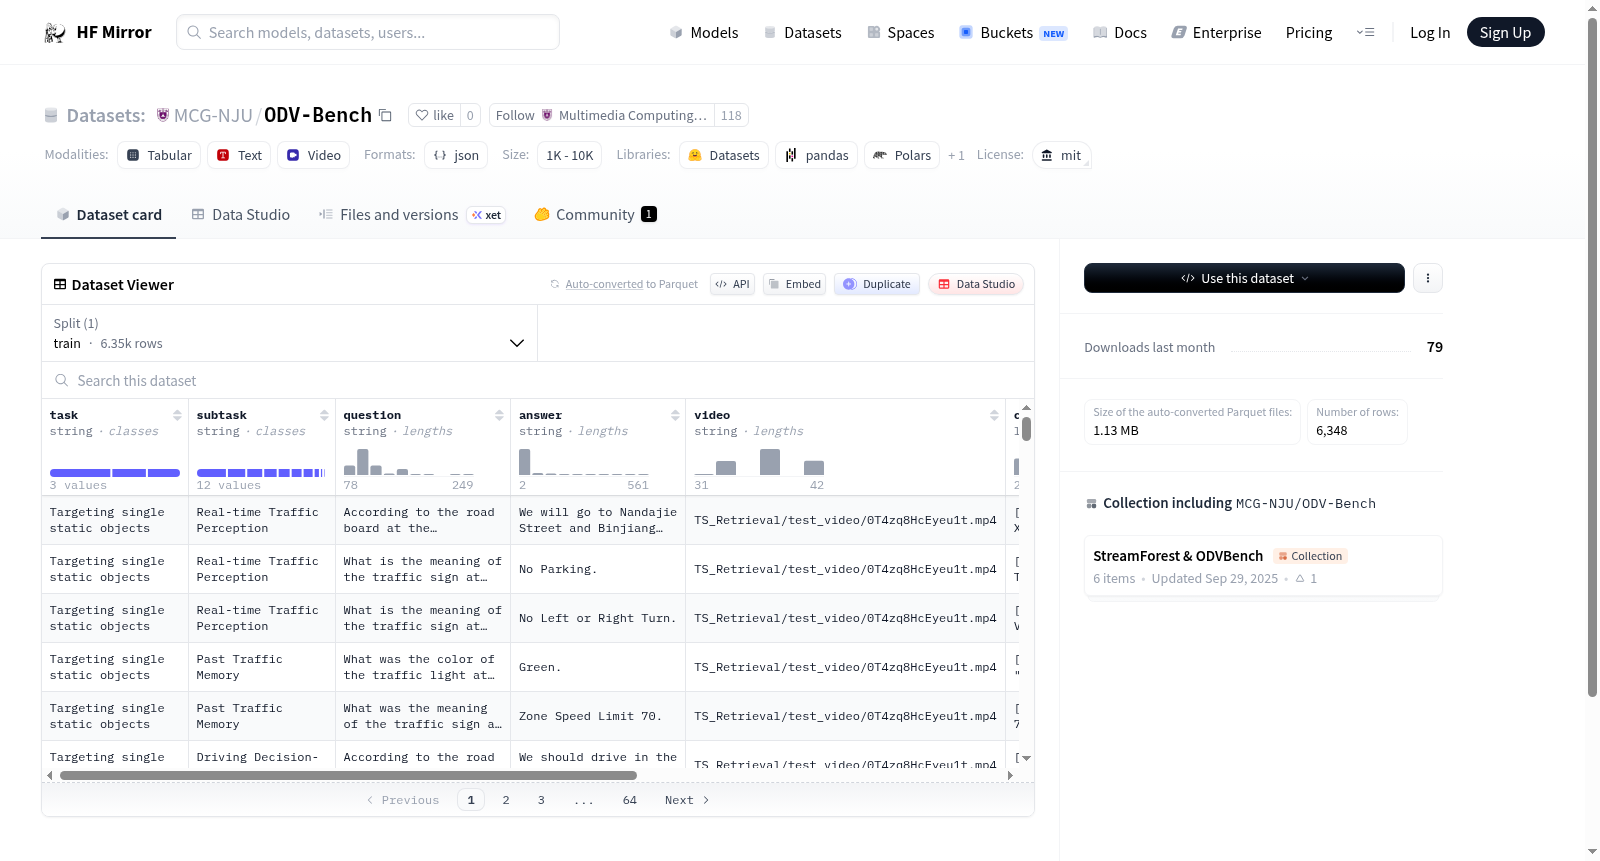Viewport: 1600px width, 861px height.
Task: Click the MCG-NJU organization avatar icon
Action: [163, 115]
